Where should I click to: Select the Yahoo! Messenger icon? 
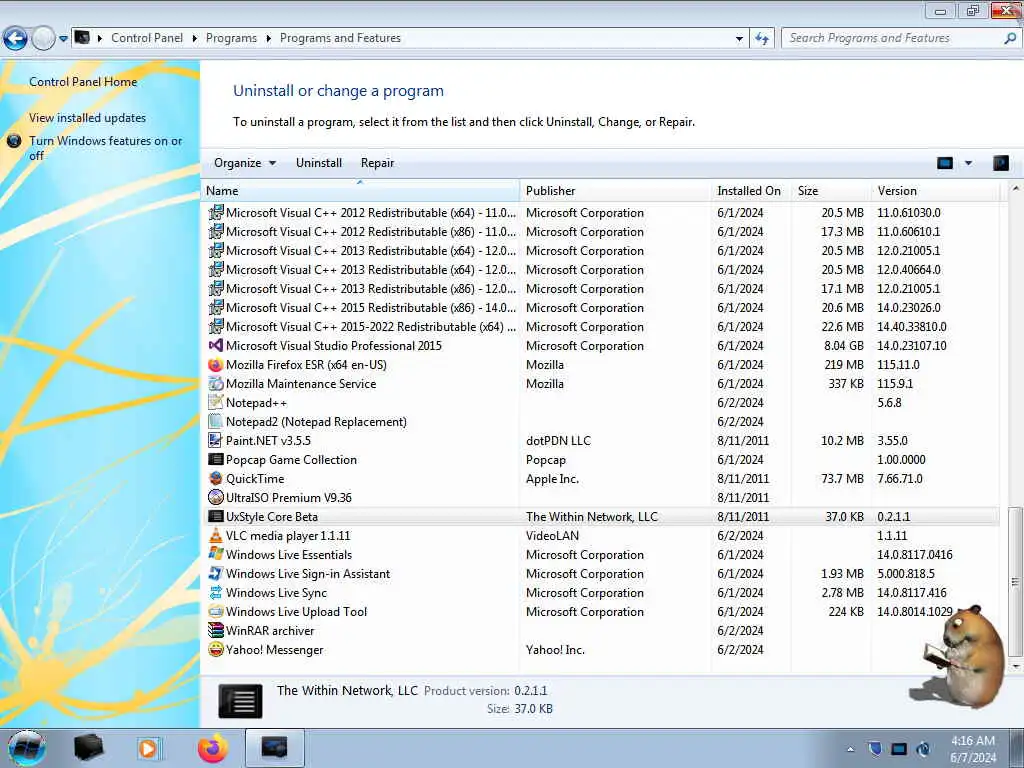pyautogui.click(x=216, y=649)
